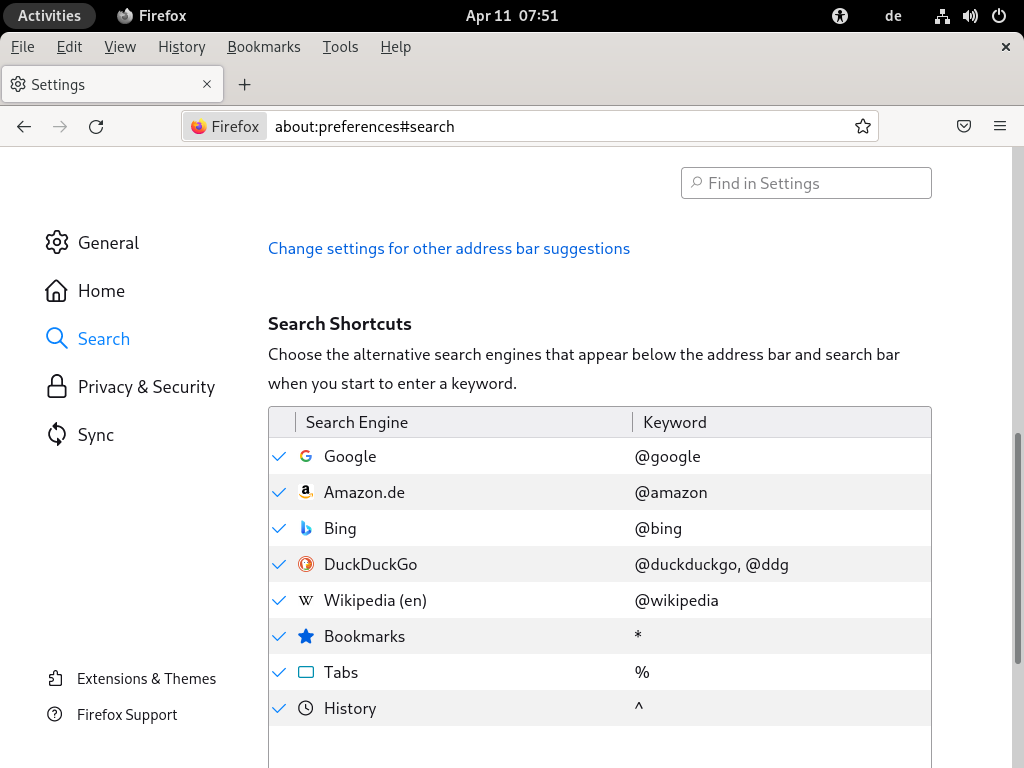This screenshot has width=1024, height=768.
Task: Disable the Bing search shortcut checkbox
Action: (x=279, y=529)
